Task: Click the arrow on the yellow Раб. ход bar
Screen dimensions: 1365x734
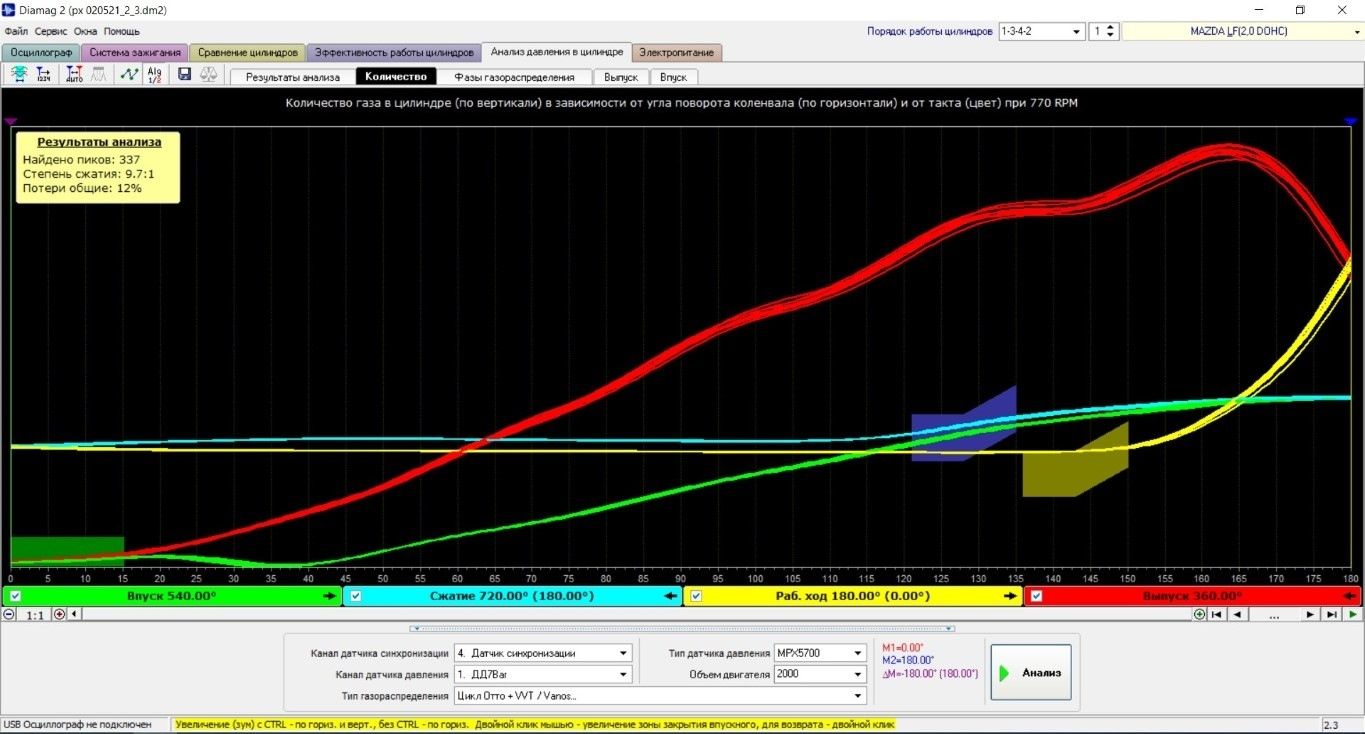Action: (x=1012, y=596)
